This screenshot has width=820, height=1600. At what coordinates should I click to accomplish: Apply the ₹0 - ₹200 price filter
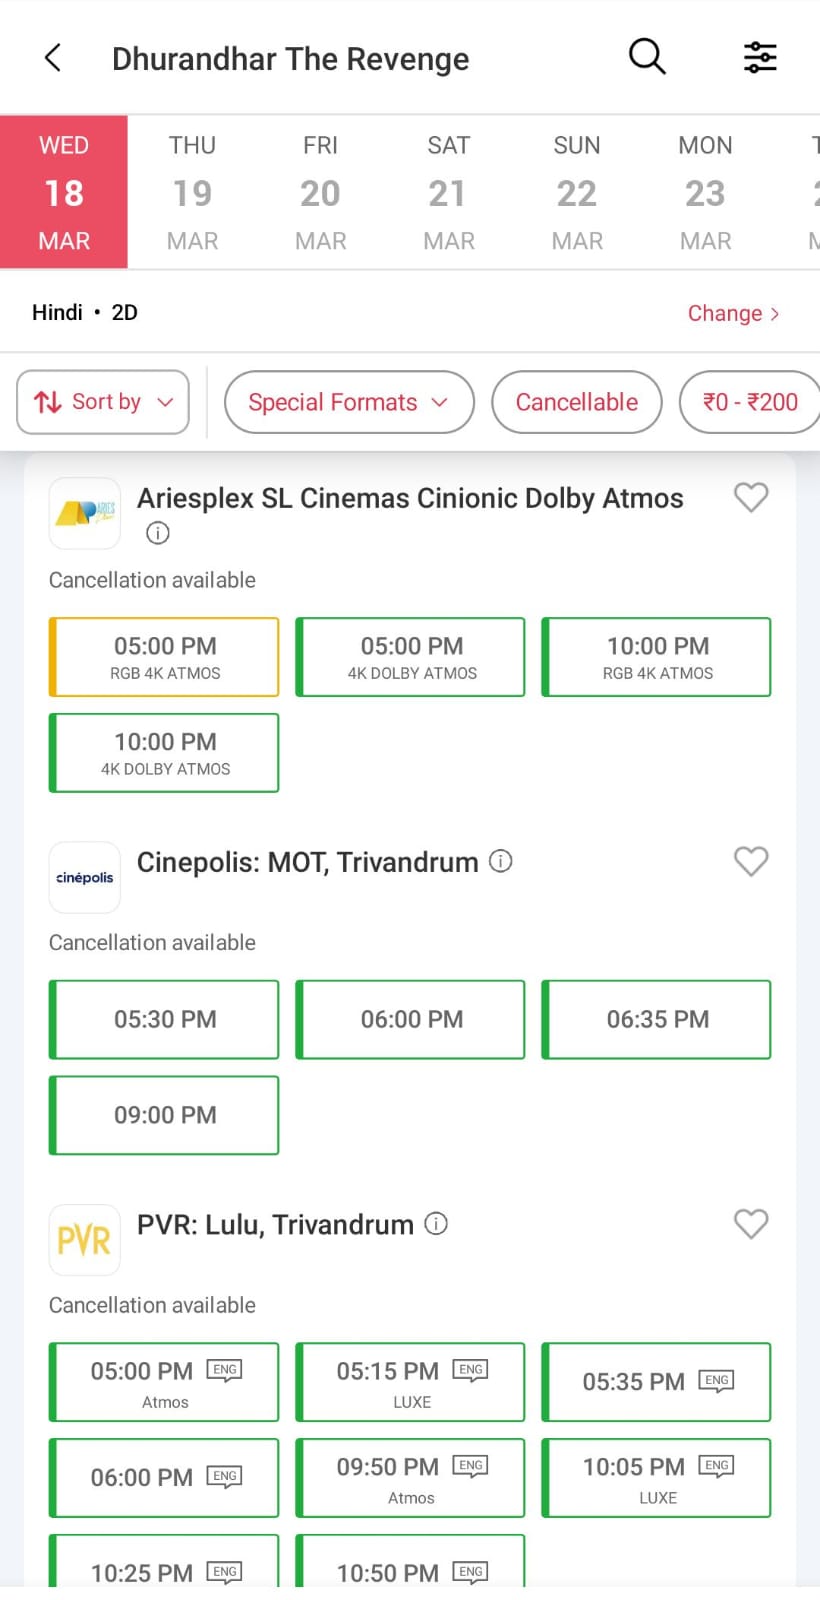[750, 402]
